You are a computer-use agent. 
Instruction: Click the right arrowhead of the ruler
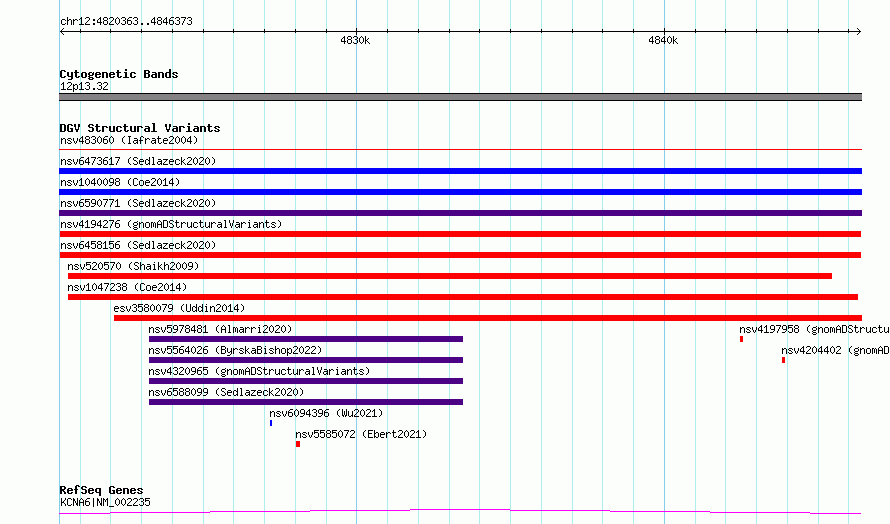coord(859,32)
